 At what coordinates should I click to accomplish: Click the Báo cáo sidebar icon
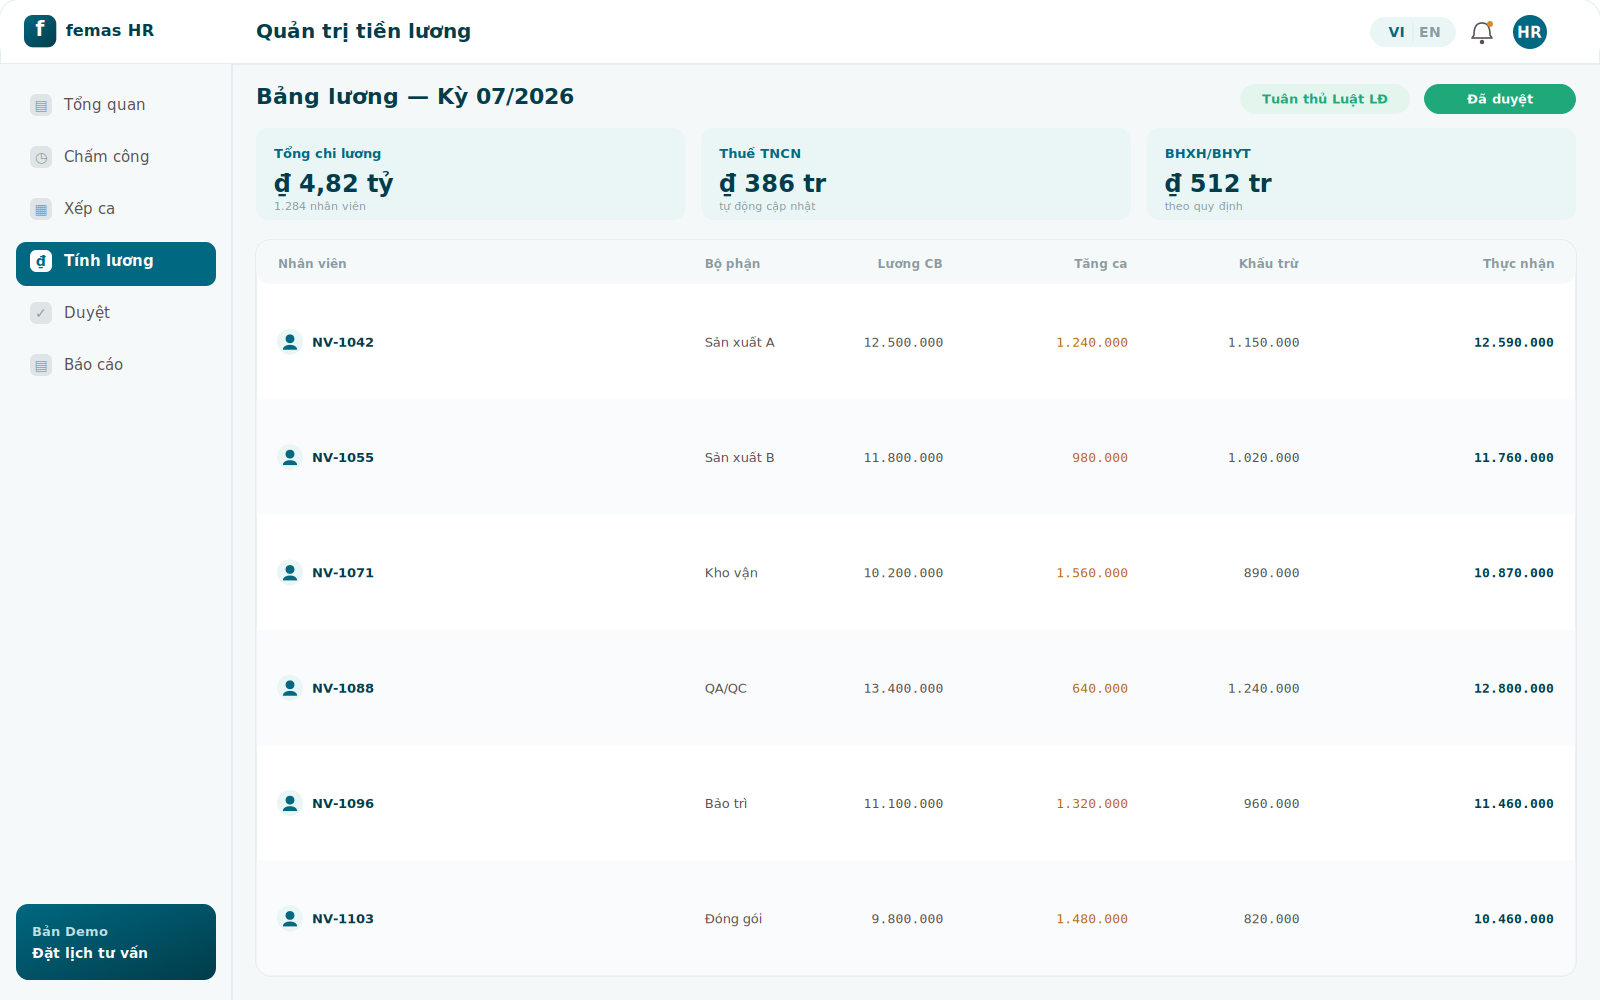coord(41,365)
